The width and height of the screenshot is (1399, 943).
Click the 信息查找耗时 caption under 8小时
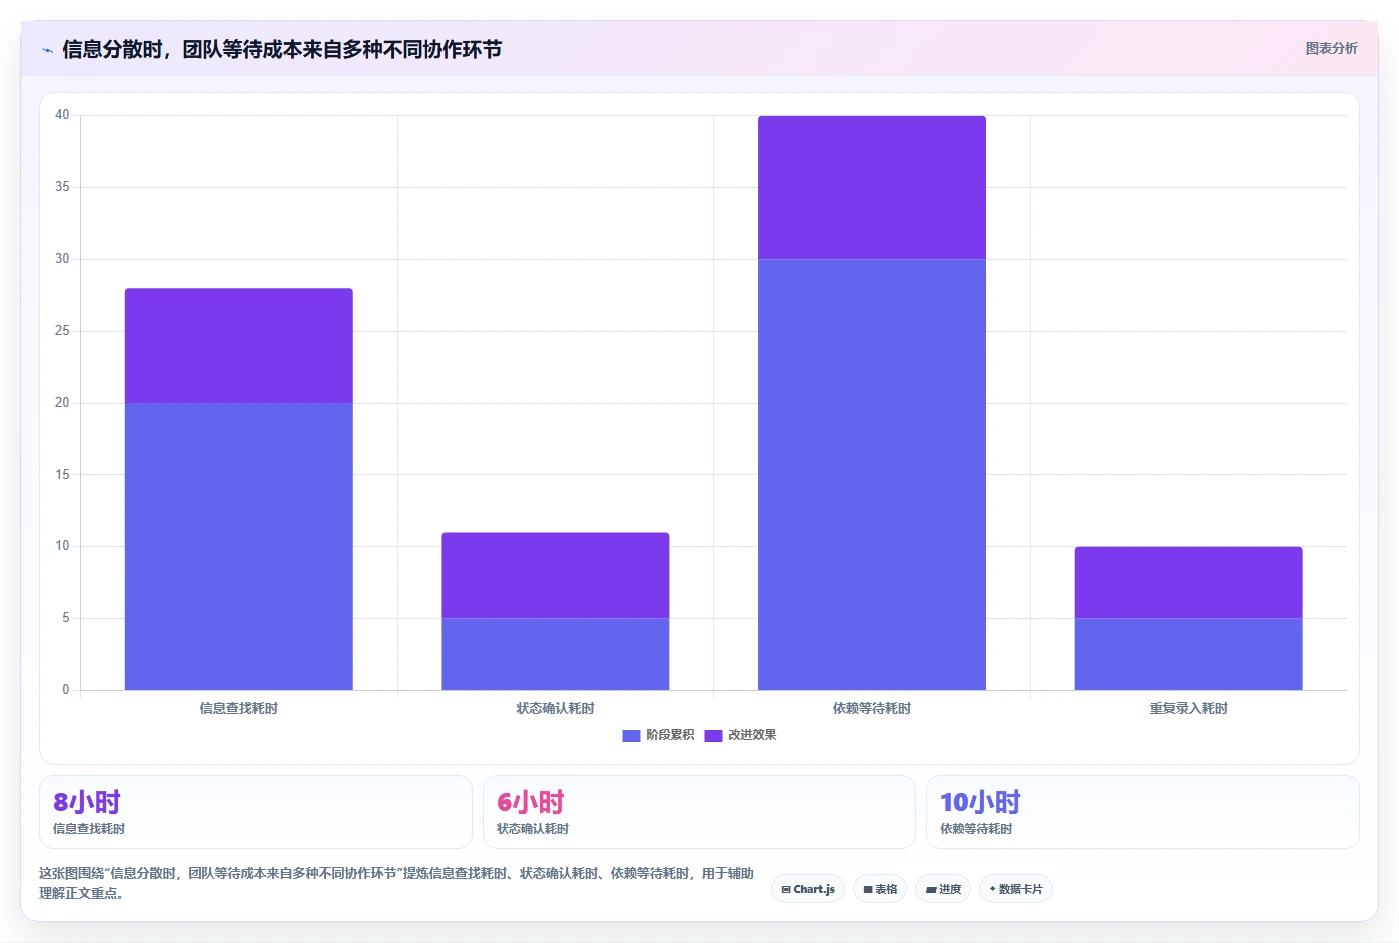pyautogui.click(x=89, y=829)
